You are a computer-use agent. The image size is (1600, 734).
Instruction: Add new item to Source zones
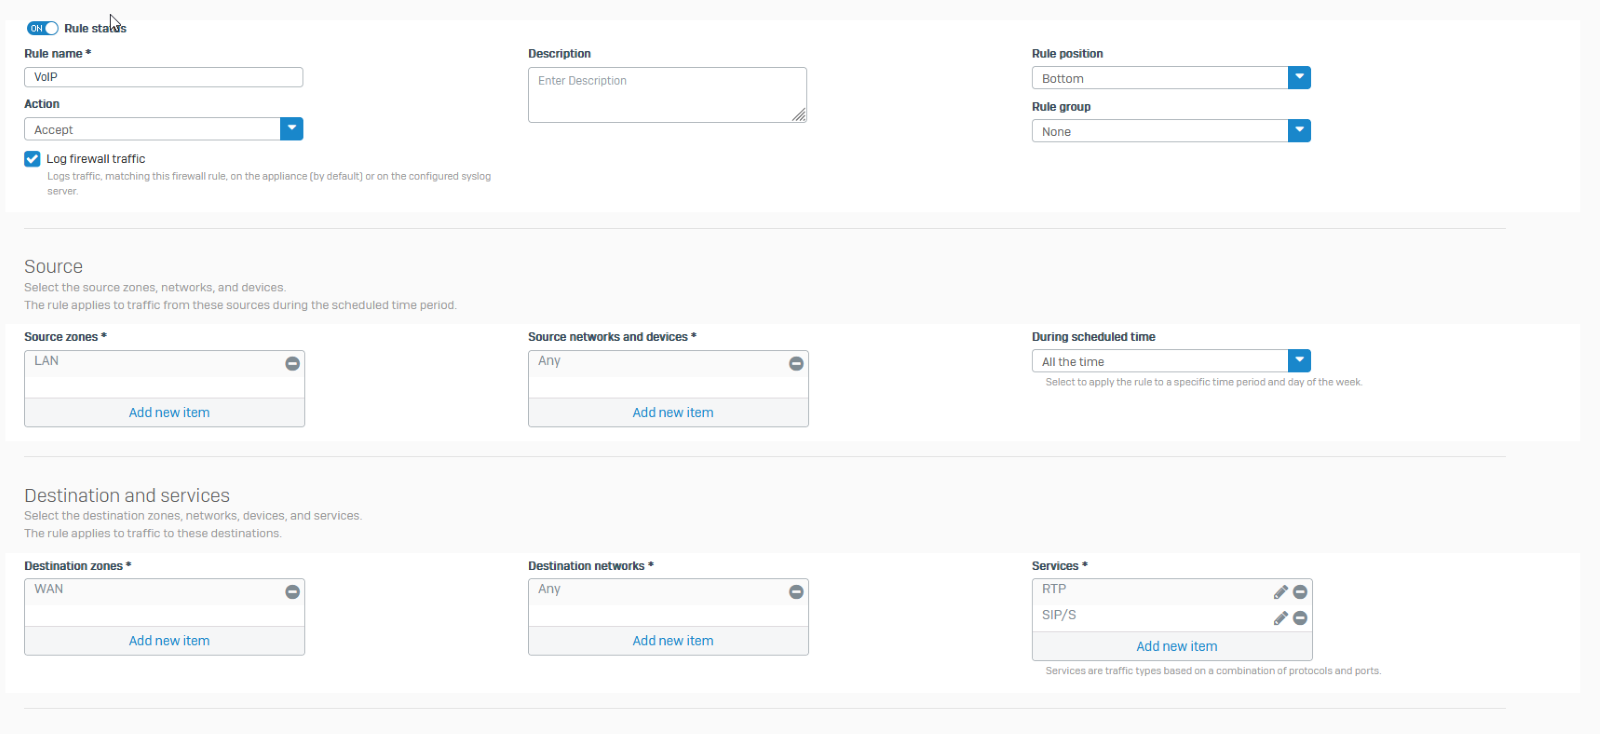[169, 412]
